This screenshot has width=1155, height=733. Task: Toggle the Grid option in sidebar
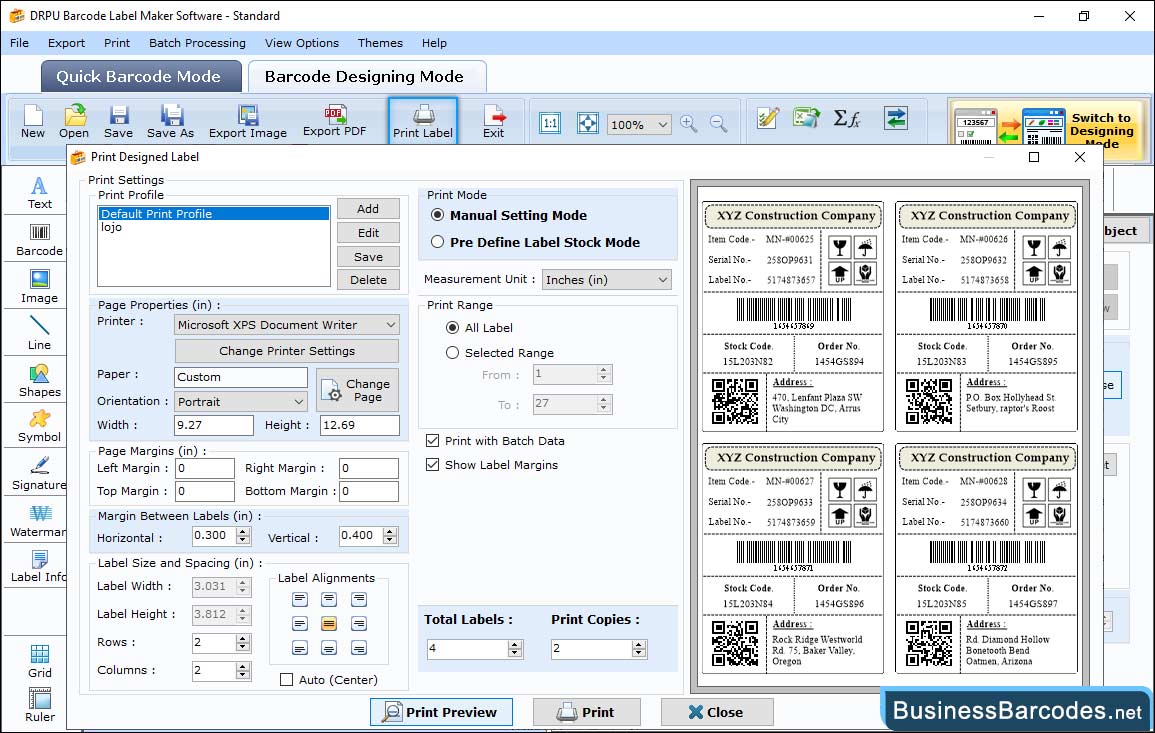tap(40, 661)
